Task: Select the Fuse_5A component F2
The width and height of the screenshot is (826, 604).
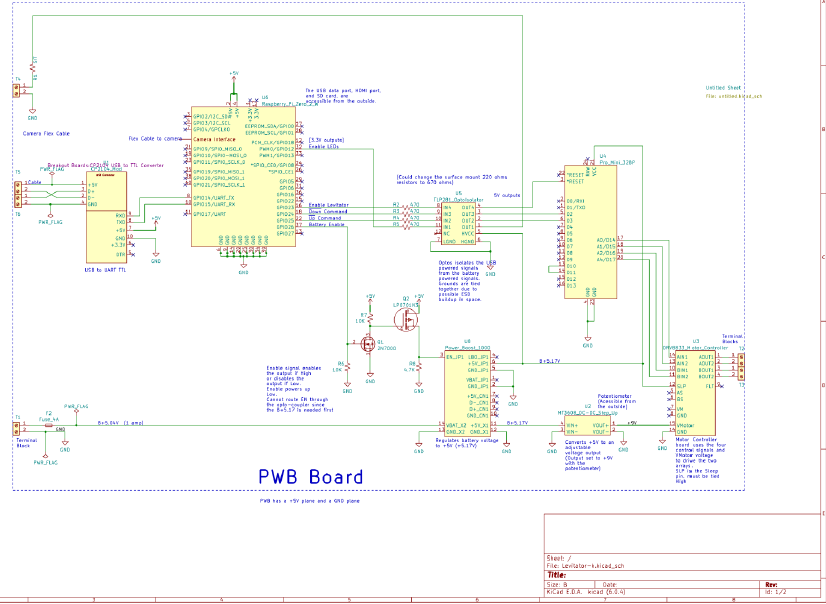Action: click(49, 425)
